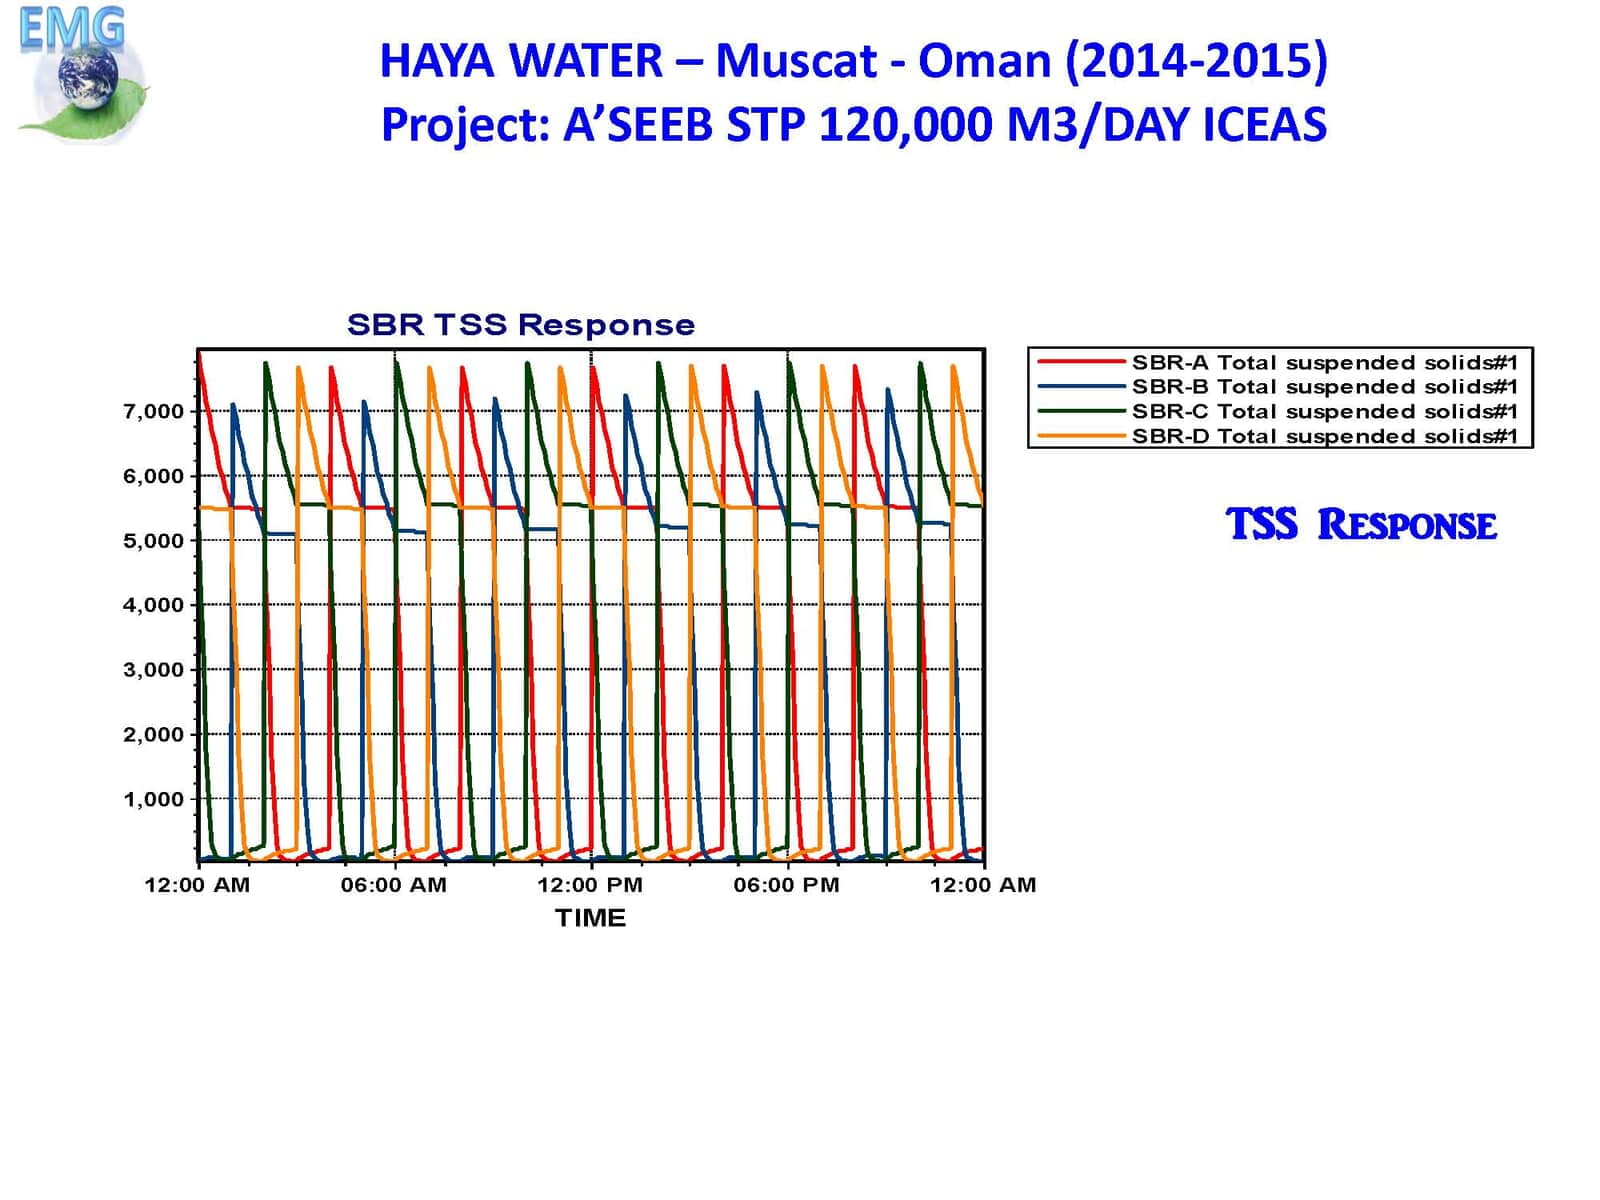This screenshot has width=1600, height=1200.
Task: Click the 7,000 y-axis tick label
Action: coord(153,411)
